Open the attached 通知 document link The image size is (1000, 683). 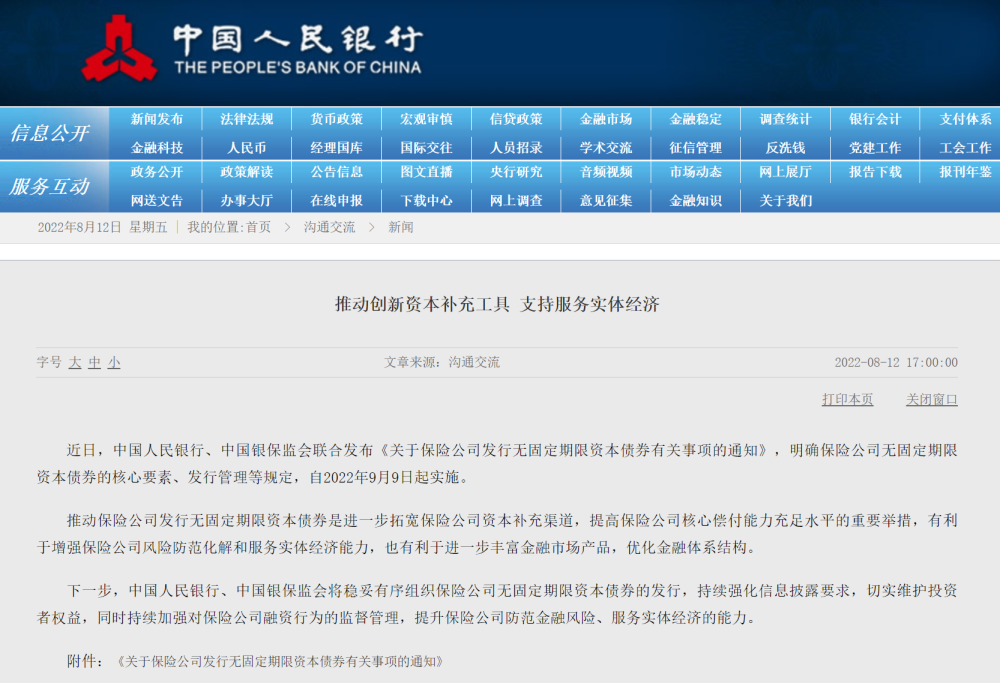click(x=280, y=662)
